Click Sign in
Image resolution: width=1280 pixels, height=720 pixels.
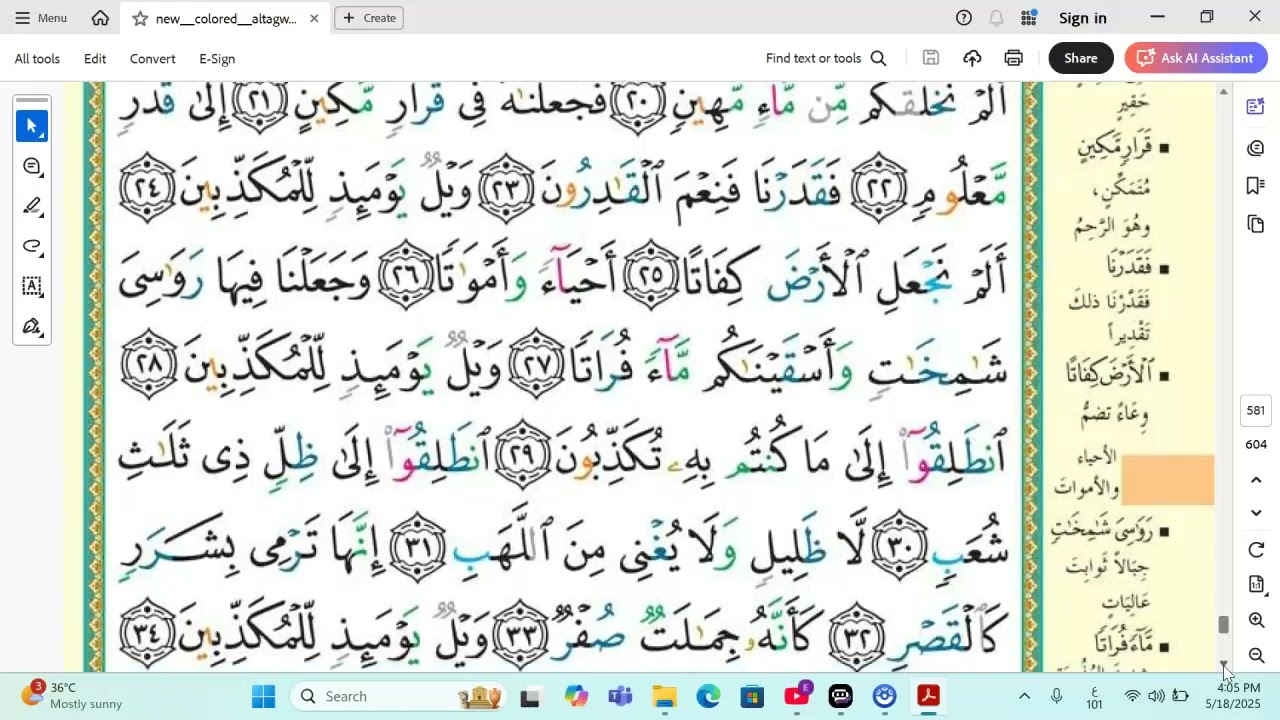pos(1082,18)
